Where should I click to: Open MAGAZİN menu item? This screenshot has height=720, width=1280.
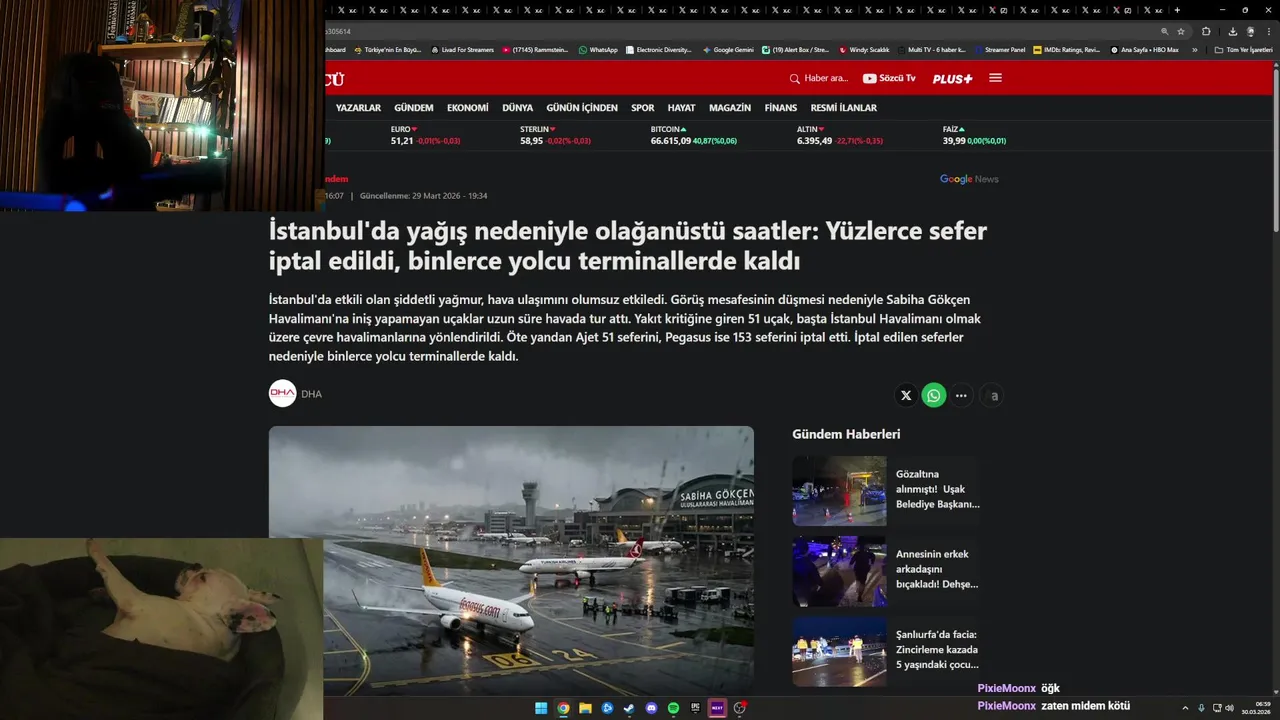730,108
